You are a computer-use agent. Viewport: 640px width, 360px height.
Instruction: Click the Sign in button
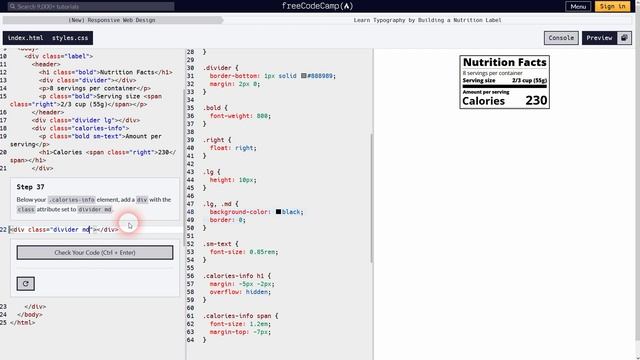click(612, 6)
